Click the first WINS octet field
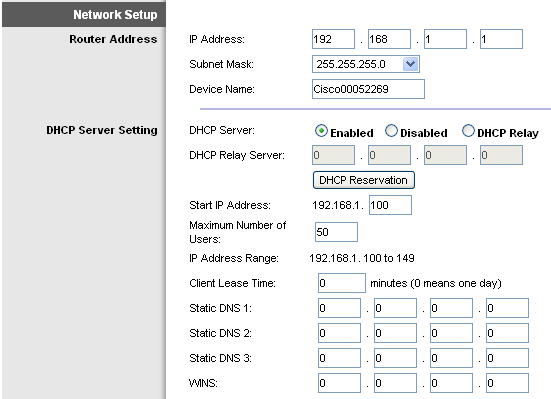 (339, 383)
